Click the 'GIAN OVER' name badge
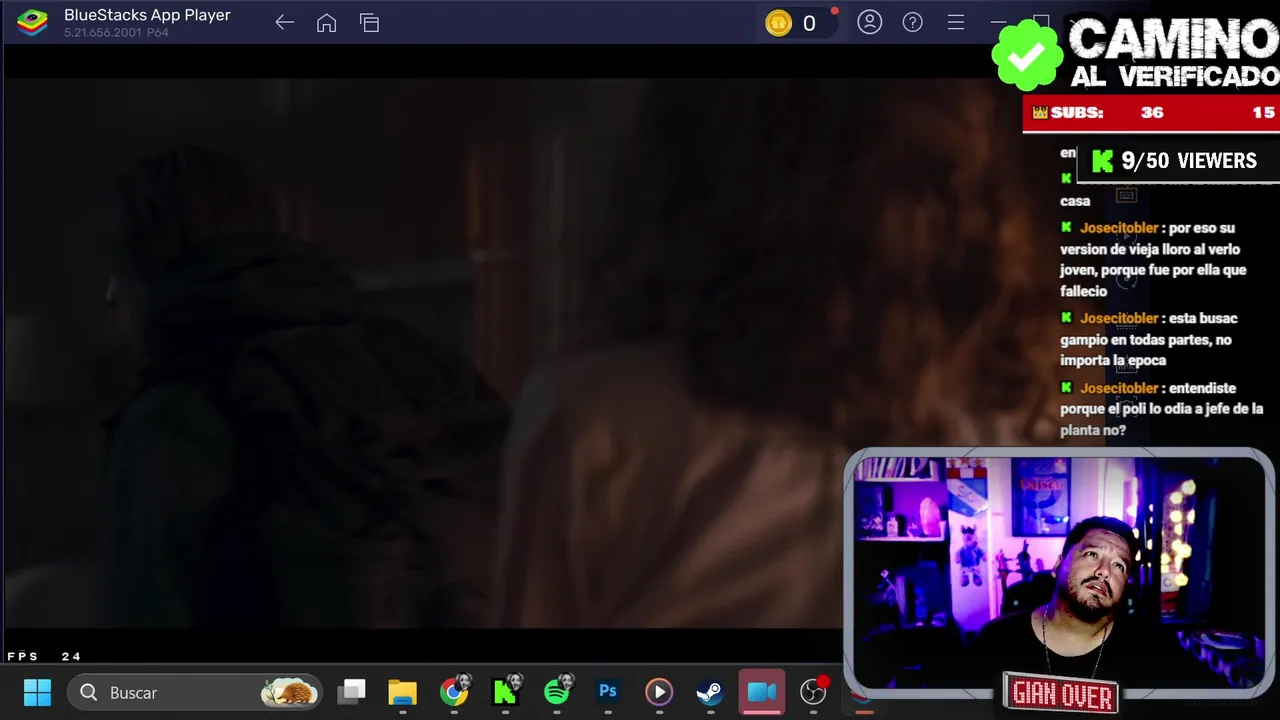 [1061, 693]
